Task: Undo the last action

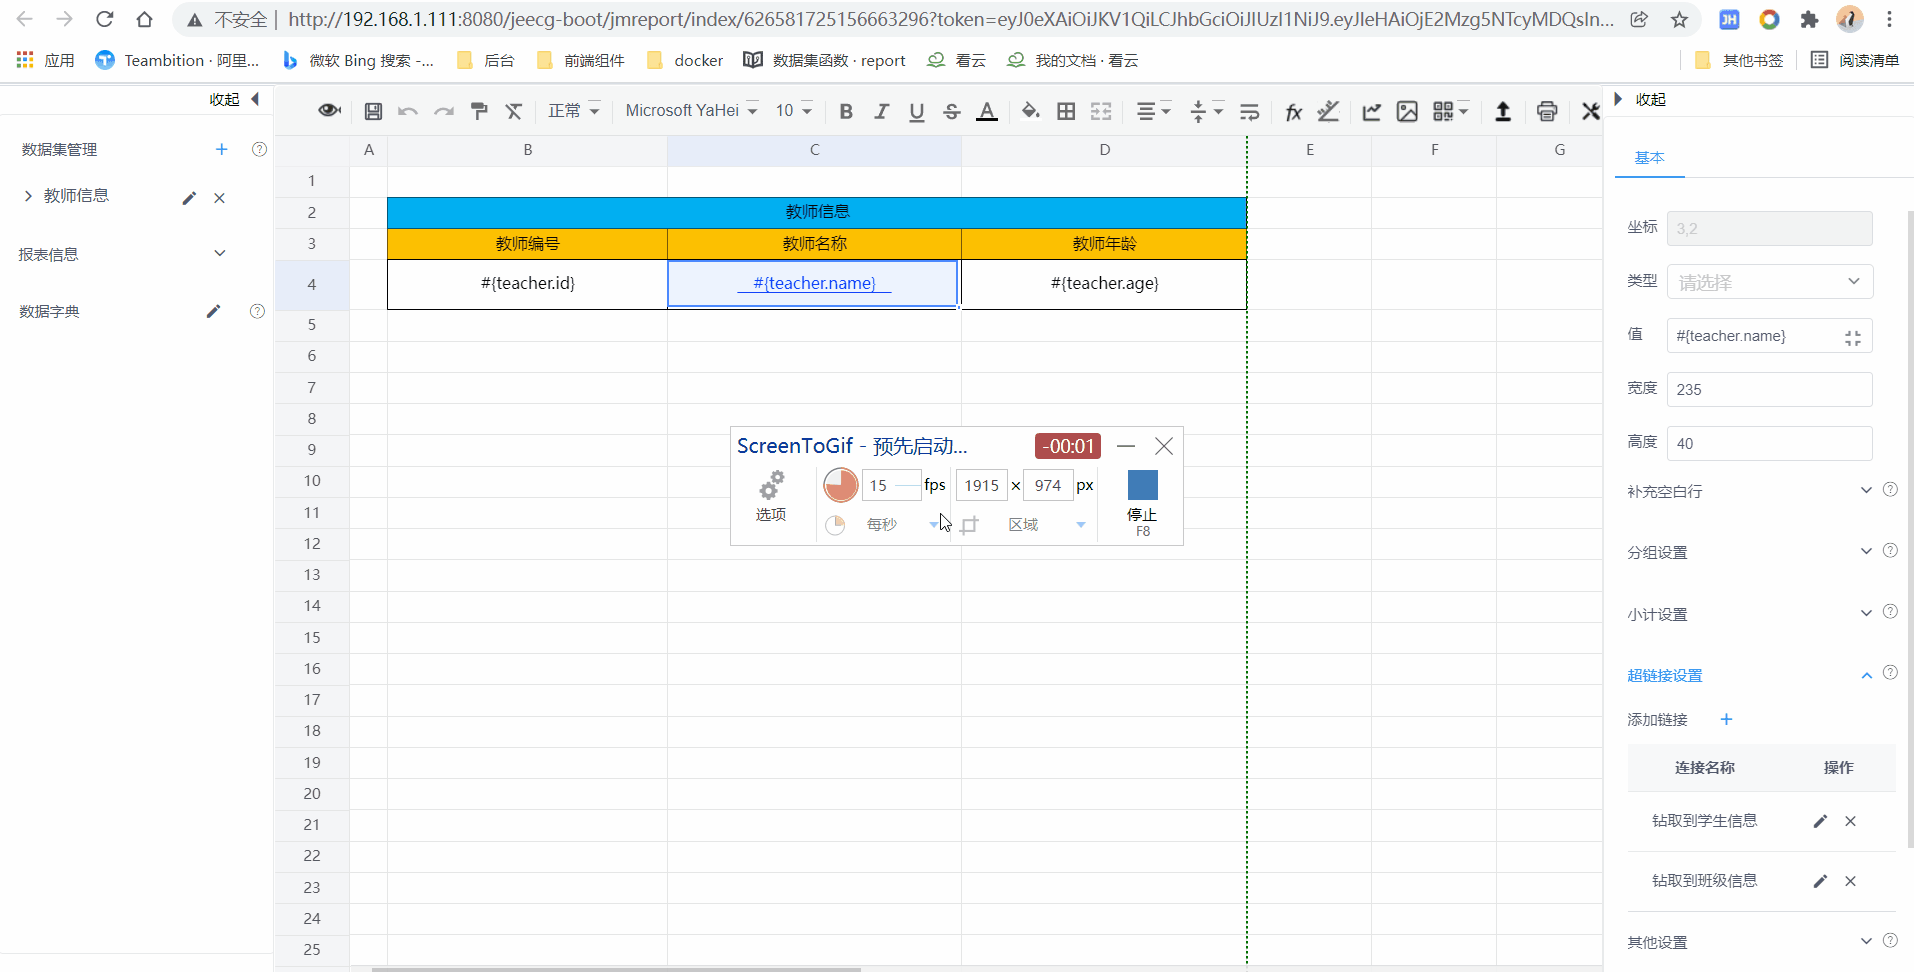Action: click(x=407, y=111)
